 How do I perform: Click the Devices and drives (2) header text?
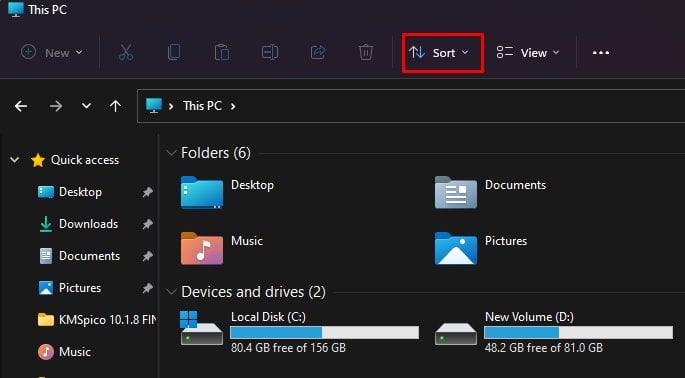[x=253, y=292]
